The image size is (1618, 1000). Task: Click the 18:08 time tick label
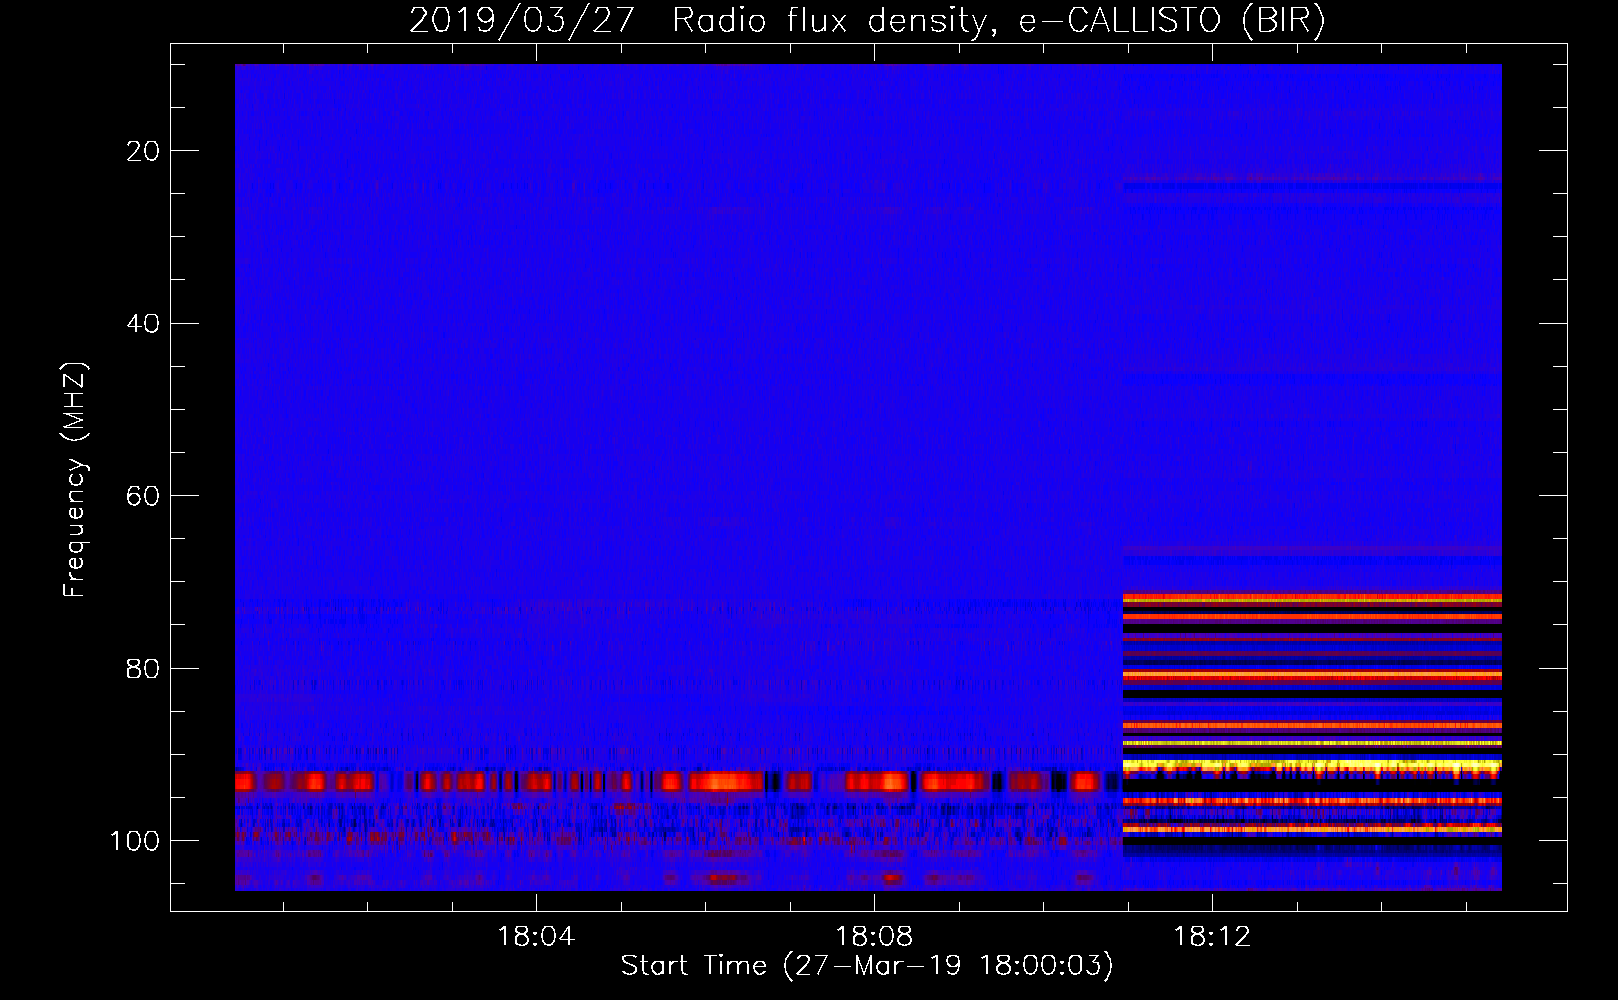coord(874,937)
